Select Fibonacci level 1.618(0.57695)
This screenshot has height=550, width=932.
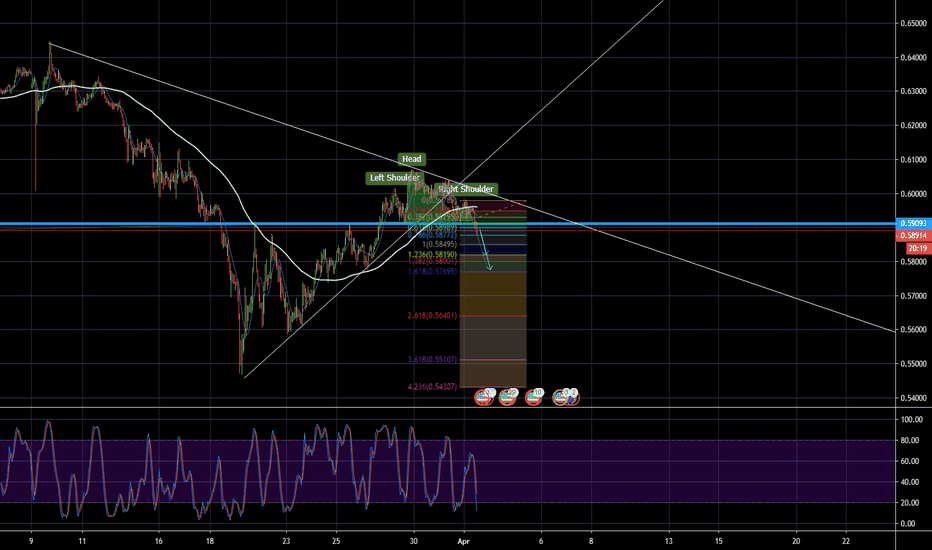(x=433, y=271)
